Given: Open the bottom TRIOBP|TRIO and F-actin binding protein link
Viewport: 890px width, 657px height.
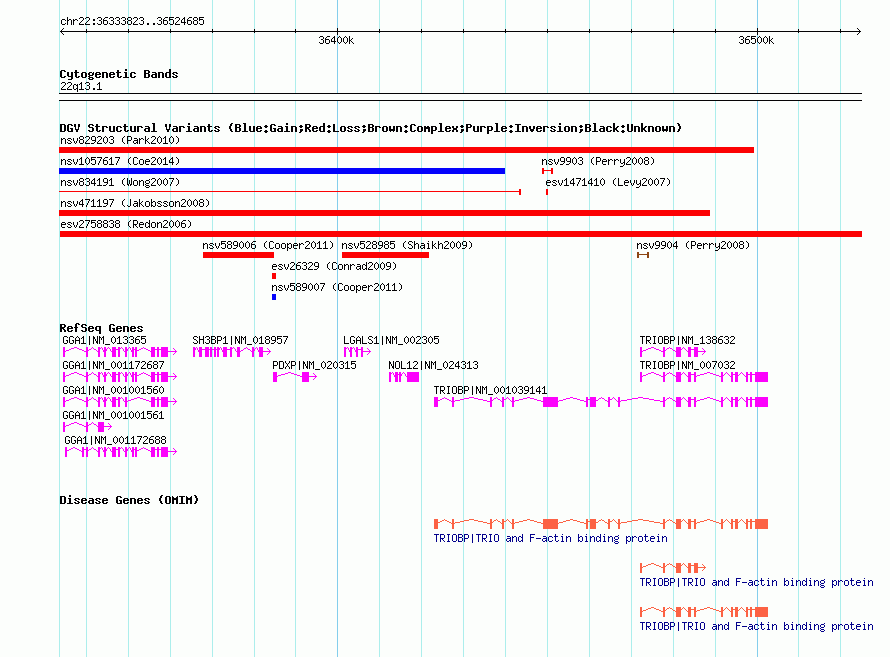Looking at the screenshot, I should [x=757, y=626].
